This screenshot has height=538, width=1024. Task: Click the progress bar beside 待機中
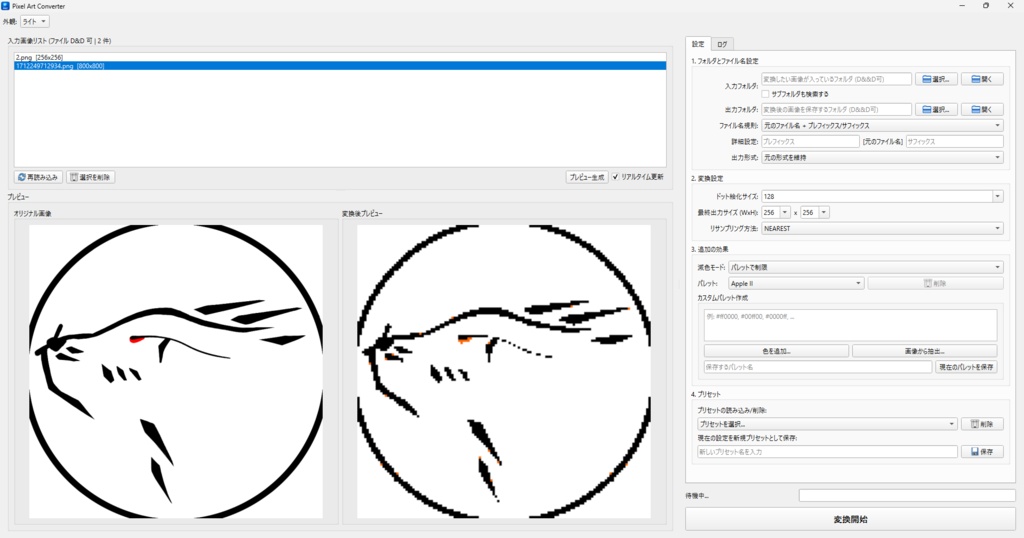point(906,496)
